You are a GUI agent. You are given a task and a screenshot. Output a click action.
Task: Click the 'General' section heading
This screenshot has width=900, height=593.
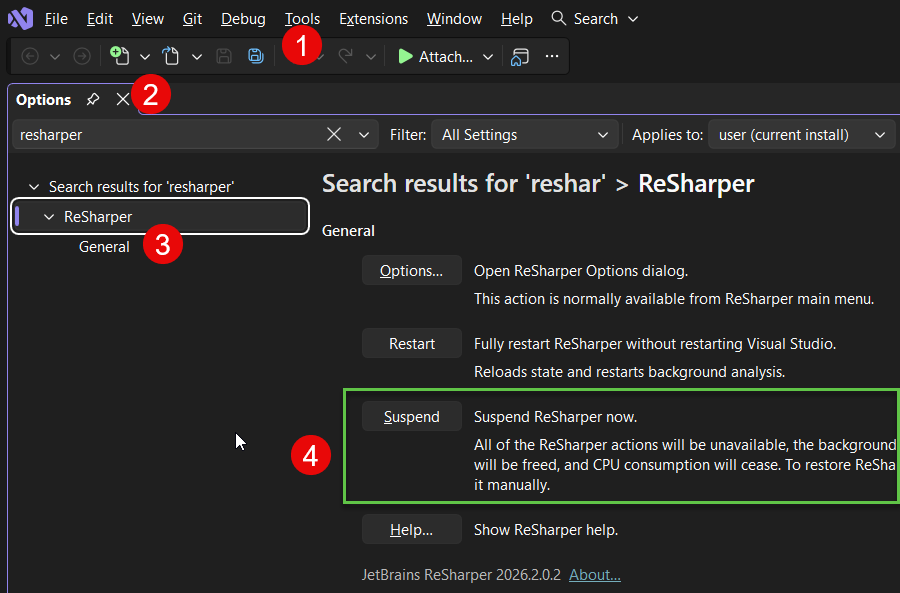point(348,231)
